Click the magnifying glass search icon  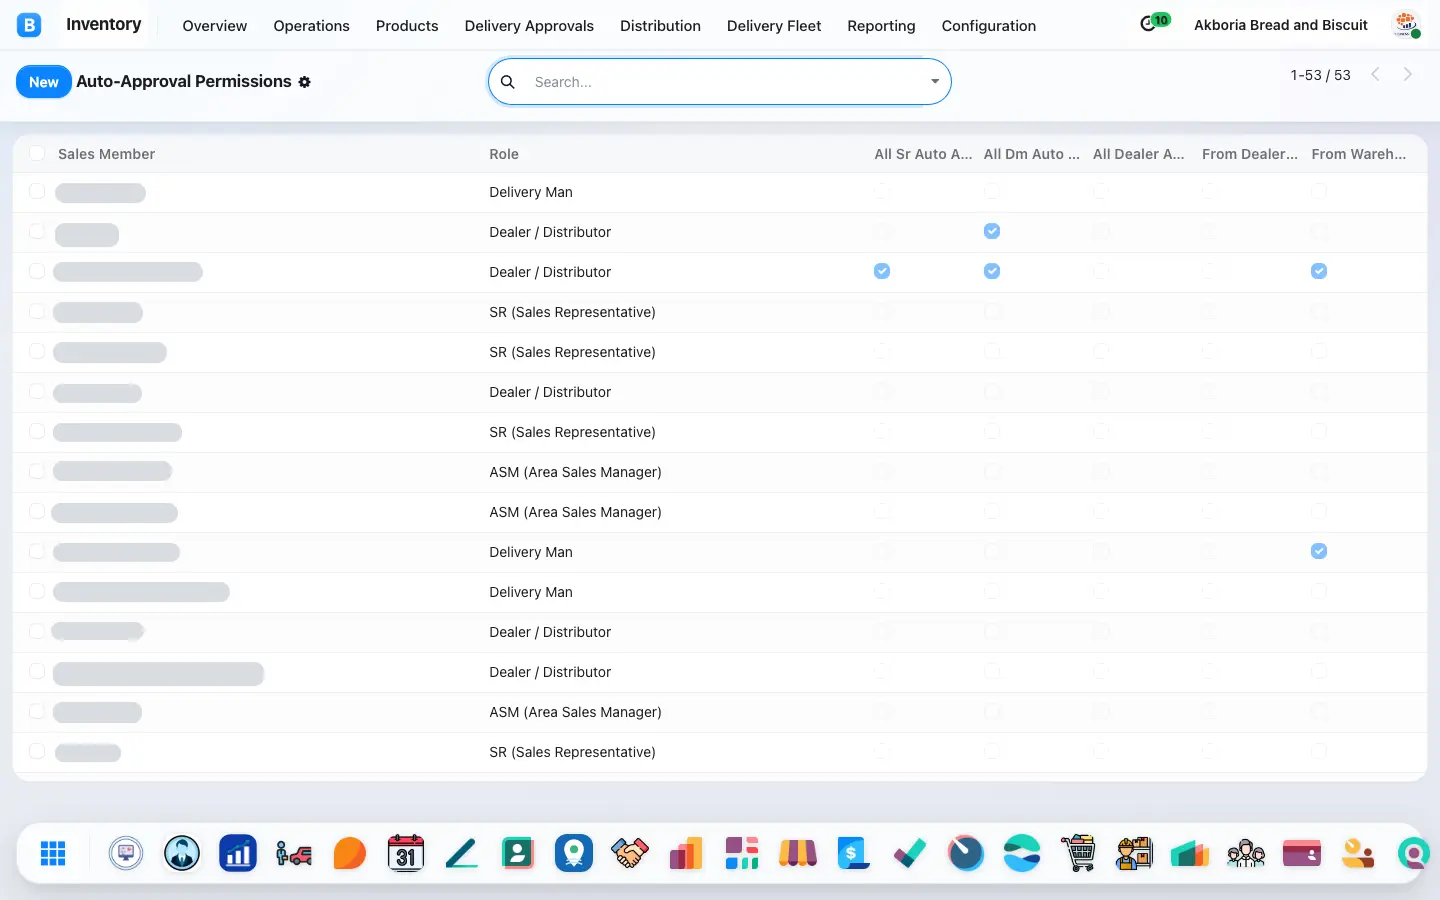click(508, 82)
